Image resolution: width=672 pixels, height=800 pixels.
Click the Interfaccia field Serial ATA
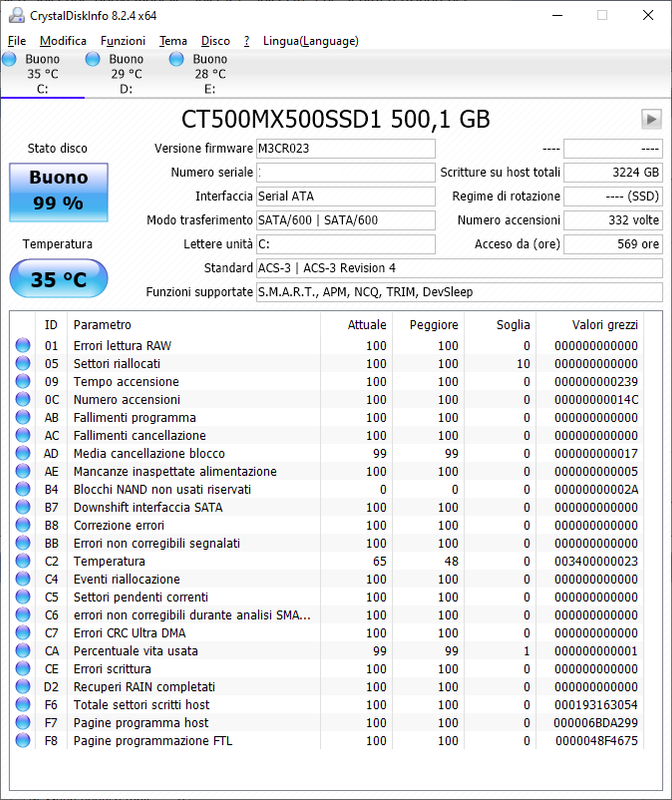pyautogui.click(x=345, y=196)
